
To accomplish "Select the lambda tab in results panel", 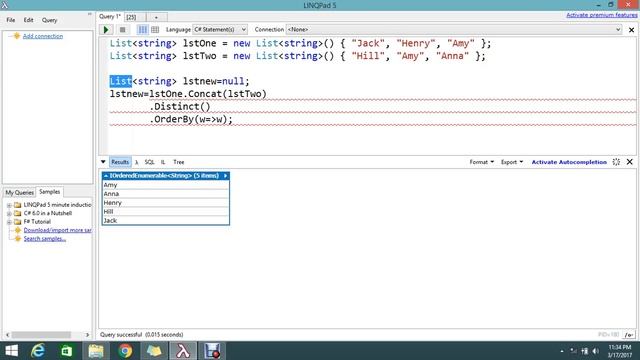I will click(137, 162).
